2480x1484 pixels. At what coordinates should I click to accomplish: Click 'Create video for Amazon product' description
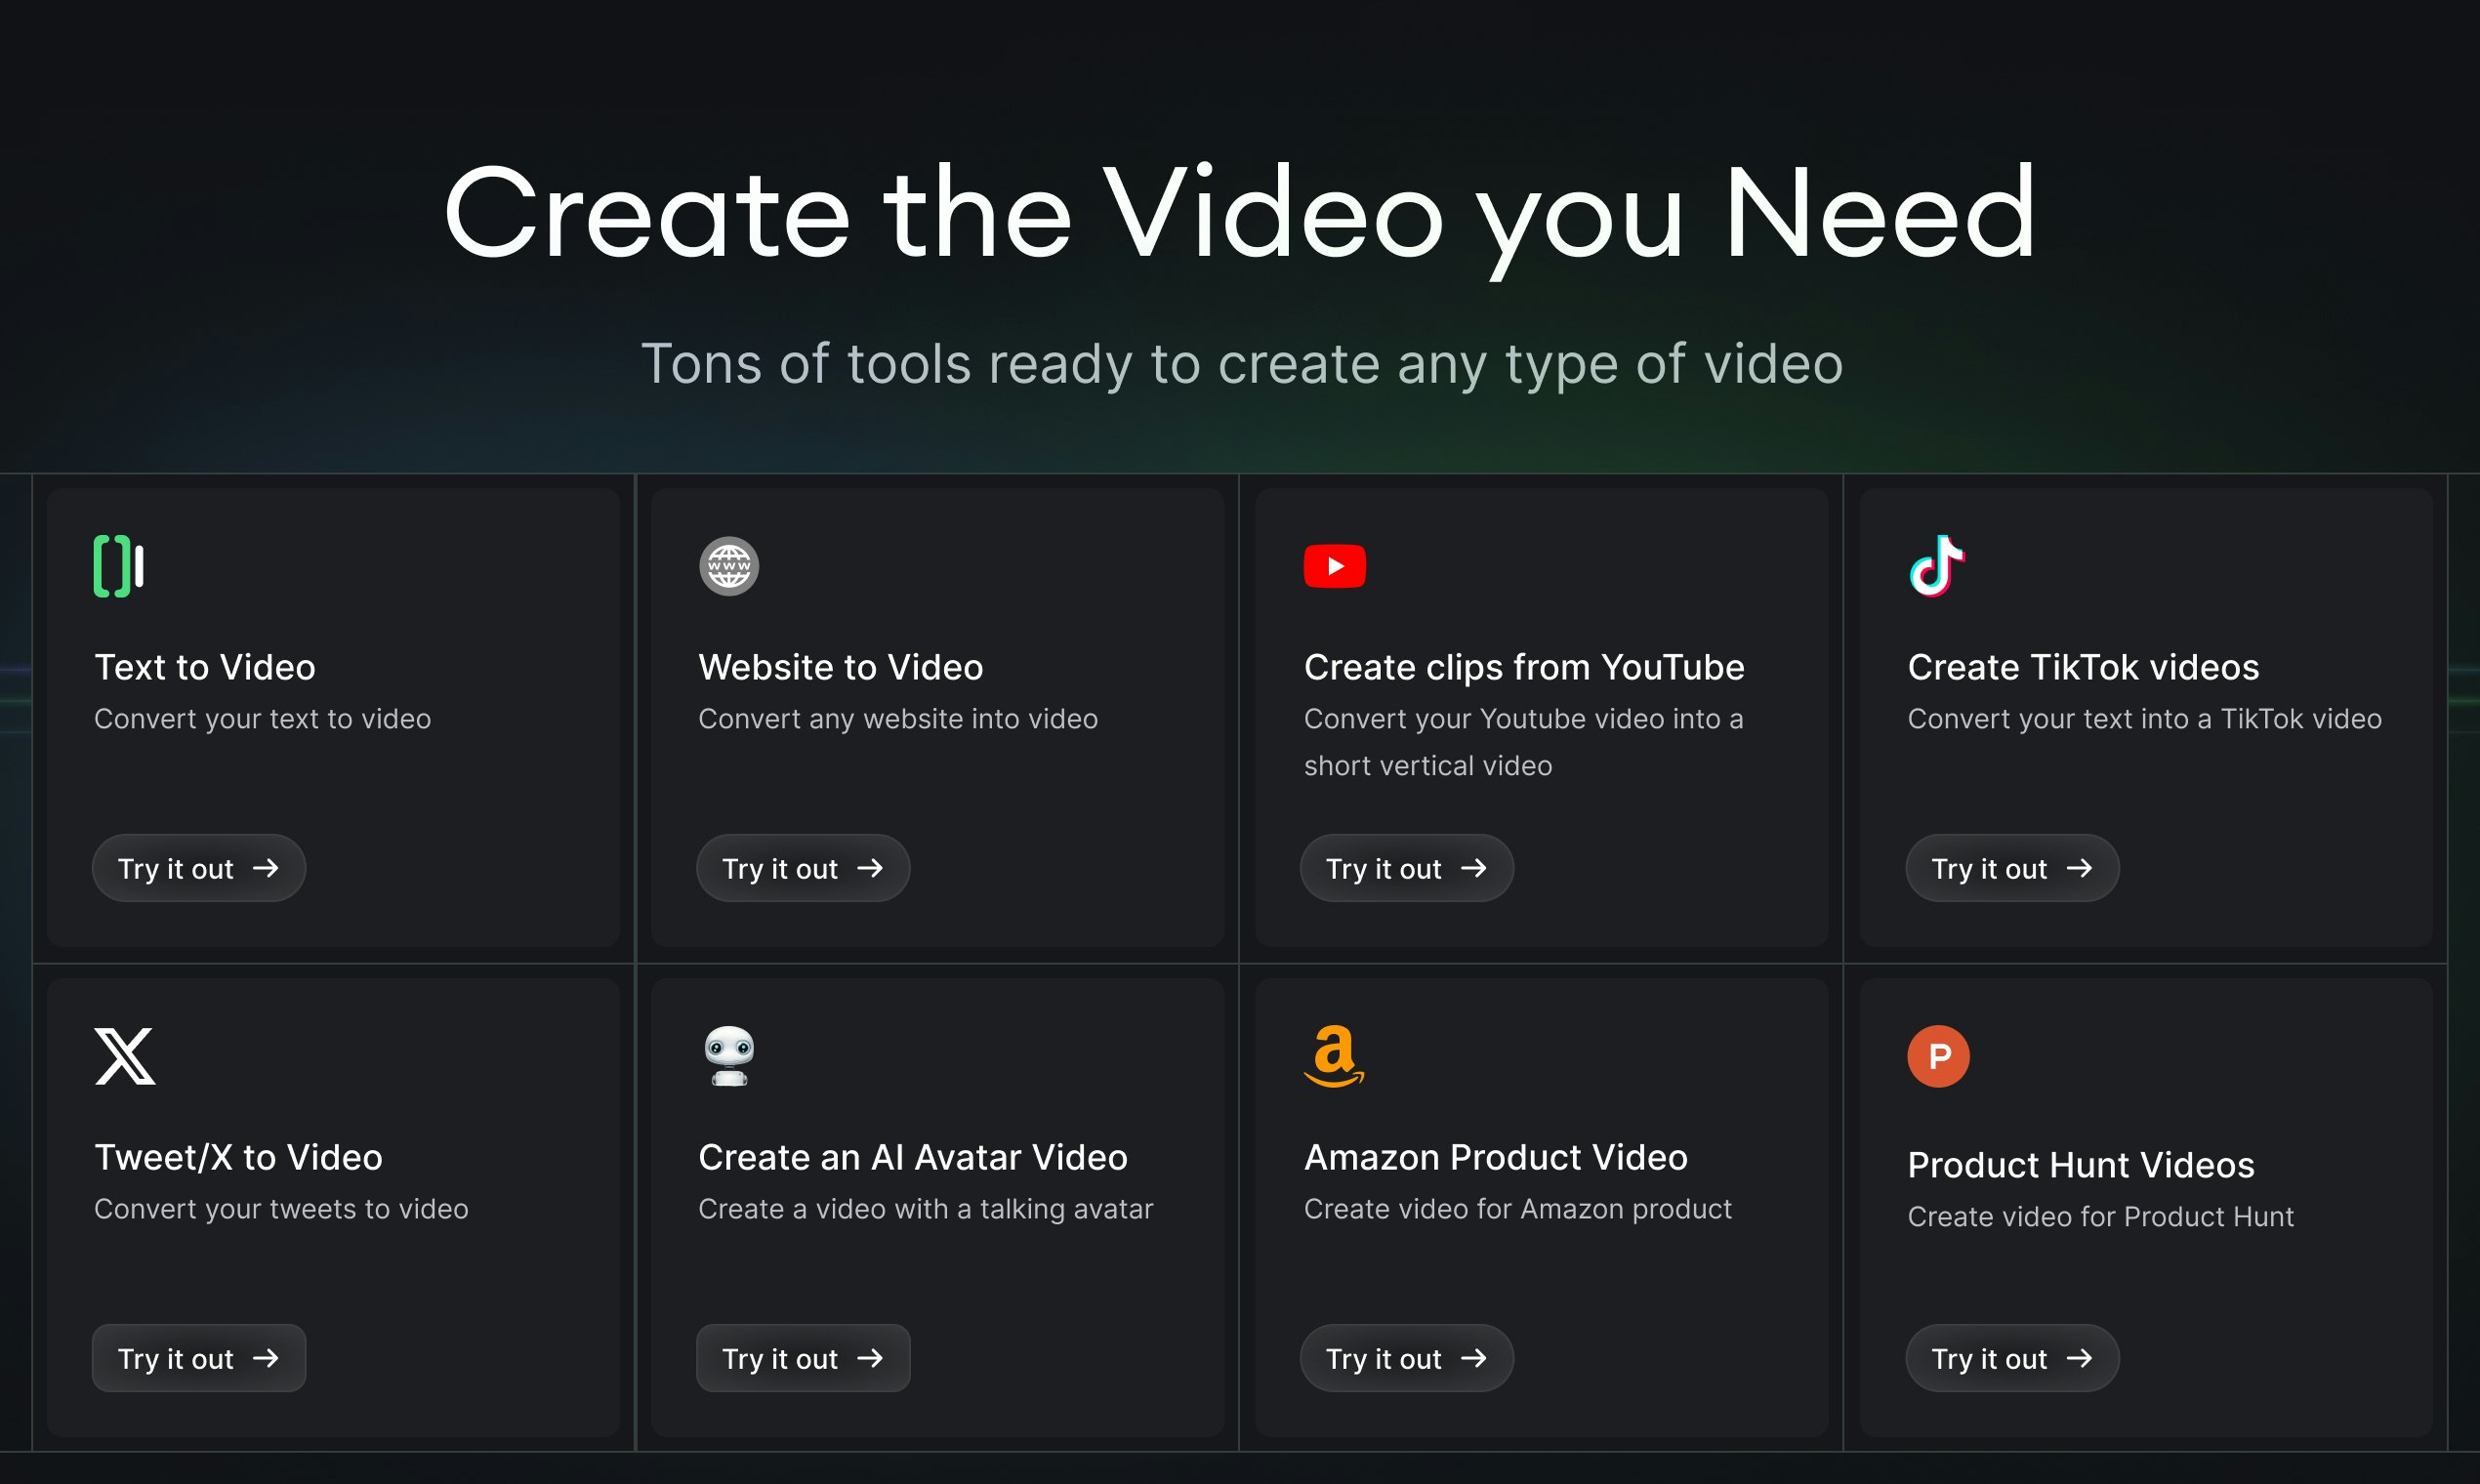[x=1518, y=1209]
